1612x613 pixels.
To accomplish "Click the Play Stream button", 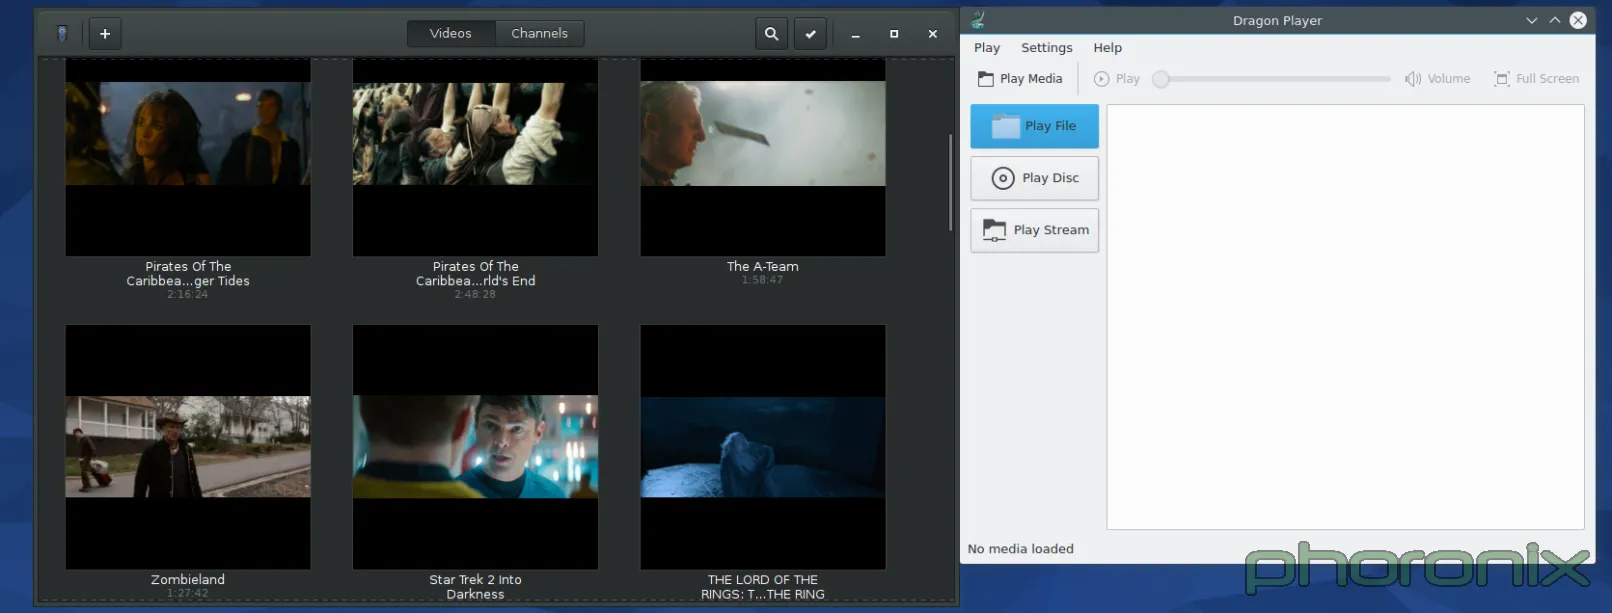I will [x=1034, y=230].
